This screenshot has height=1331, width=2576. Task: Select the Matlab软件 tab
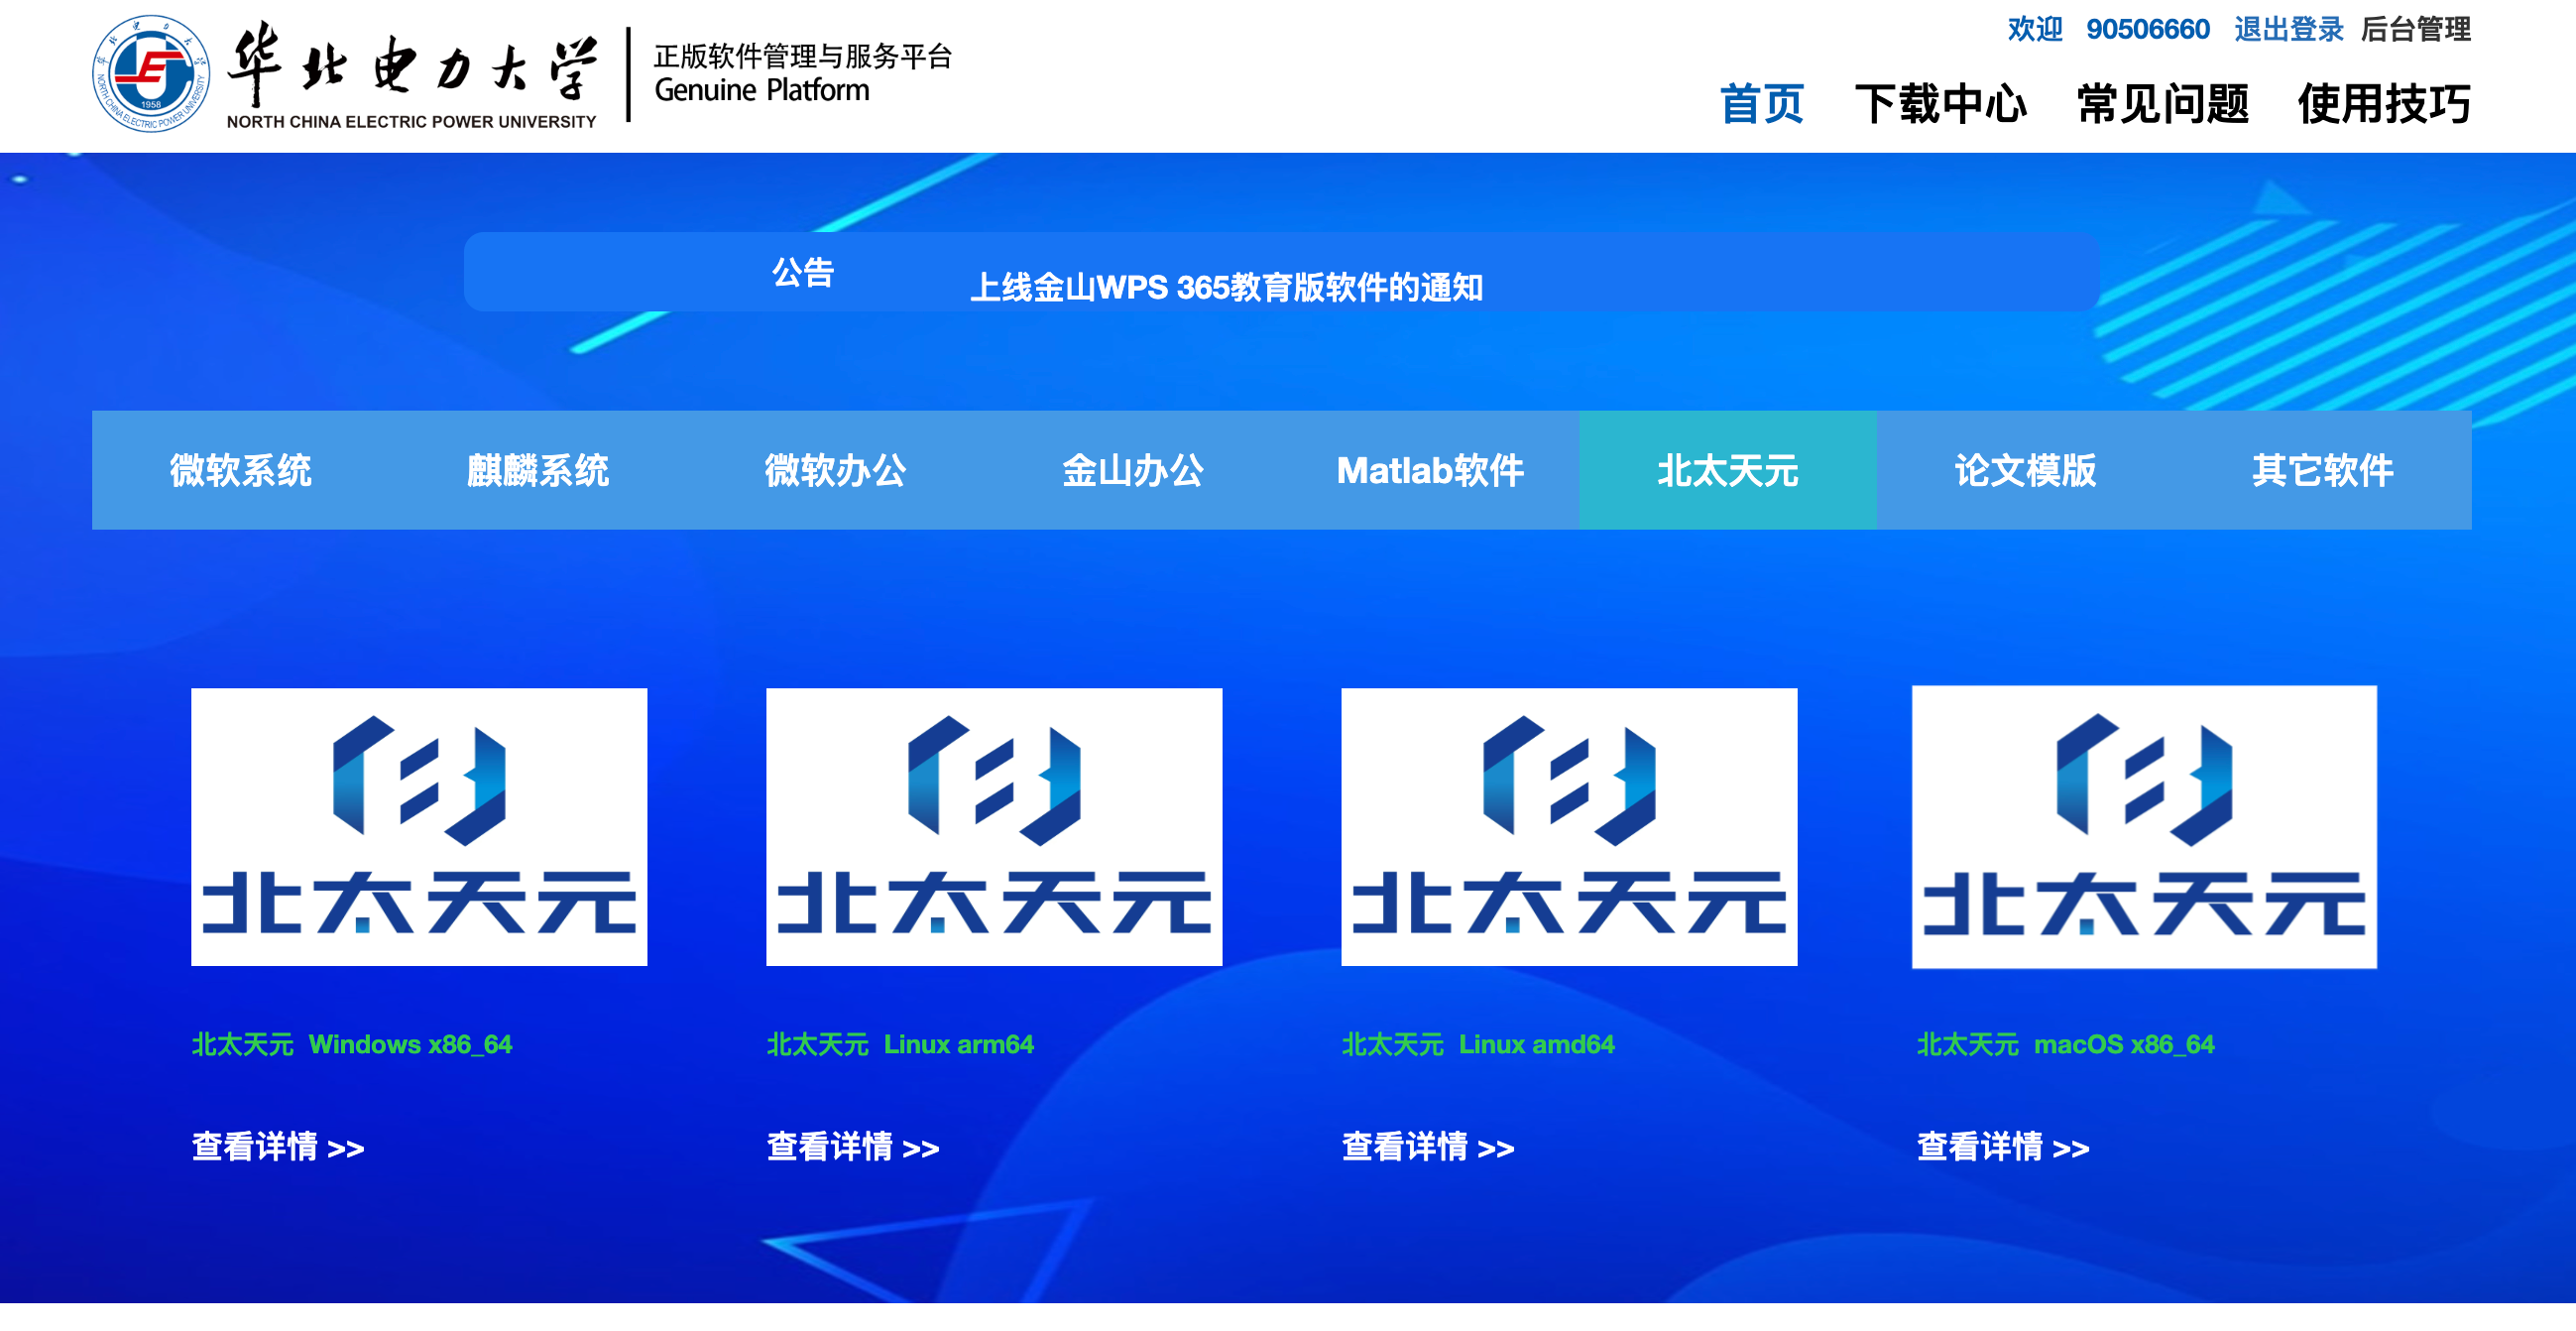coord(1430,470)
